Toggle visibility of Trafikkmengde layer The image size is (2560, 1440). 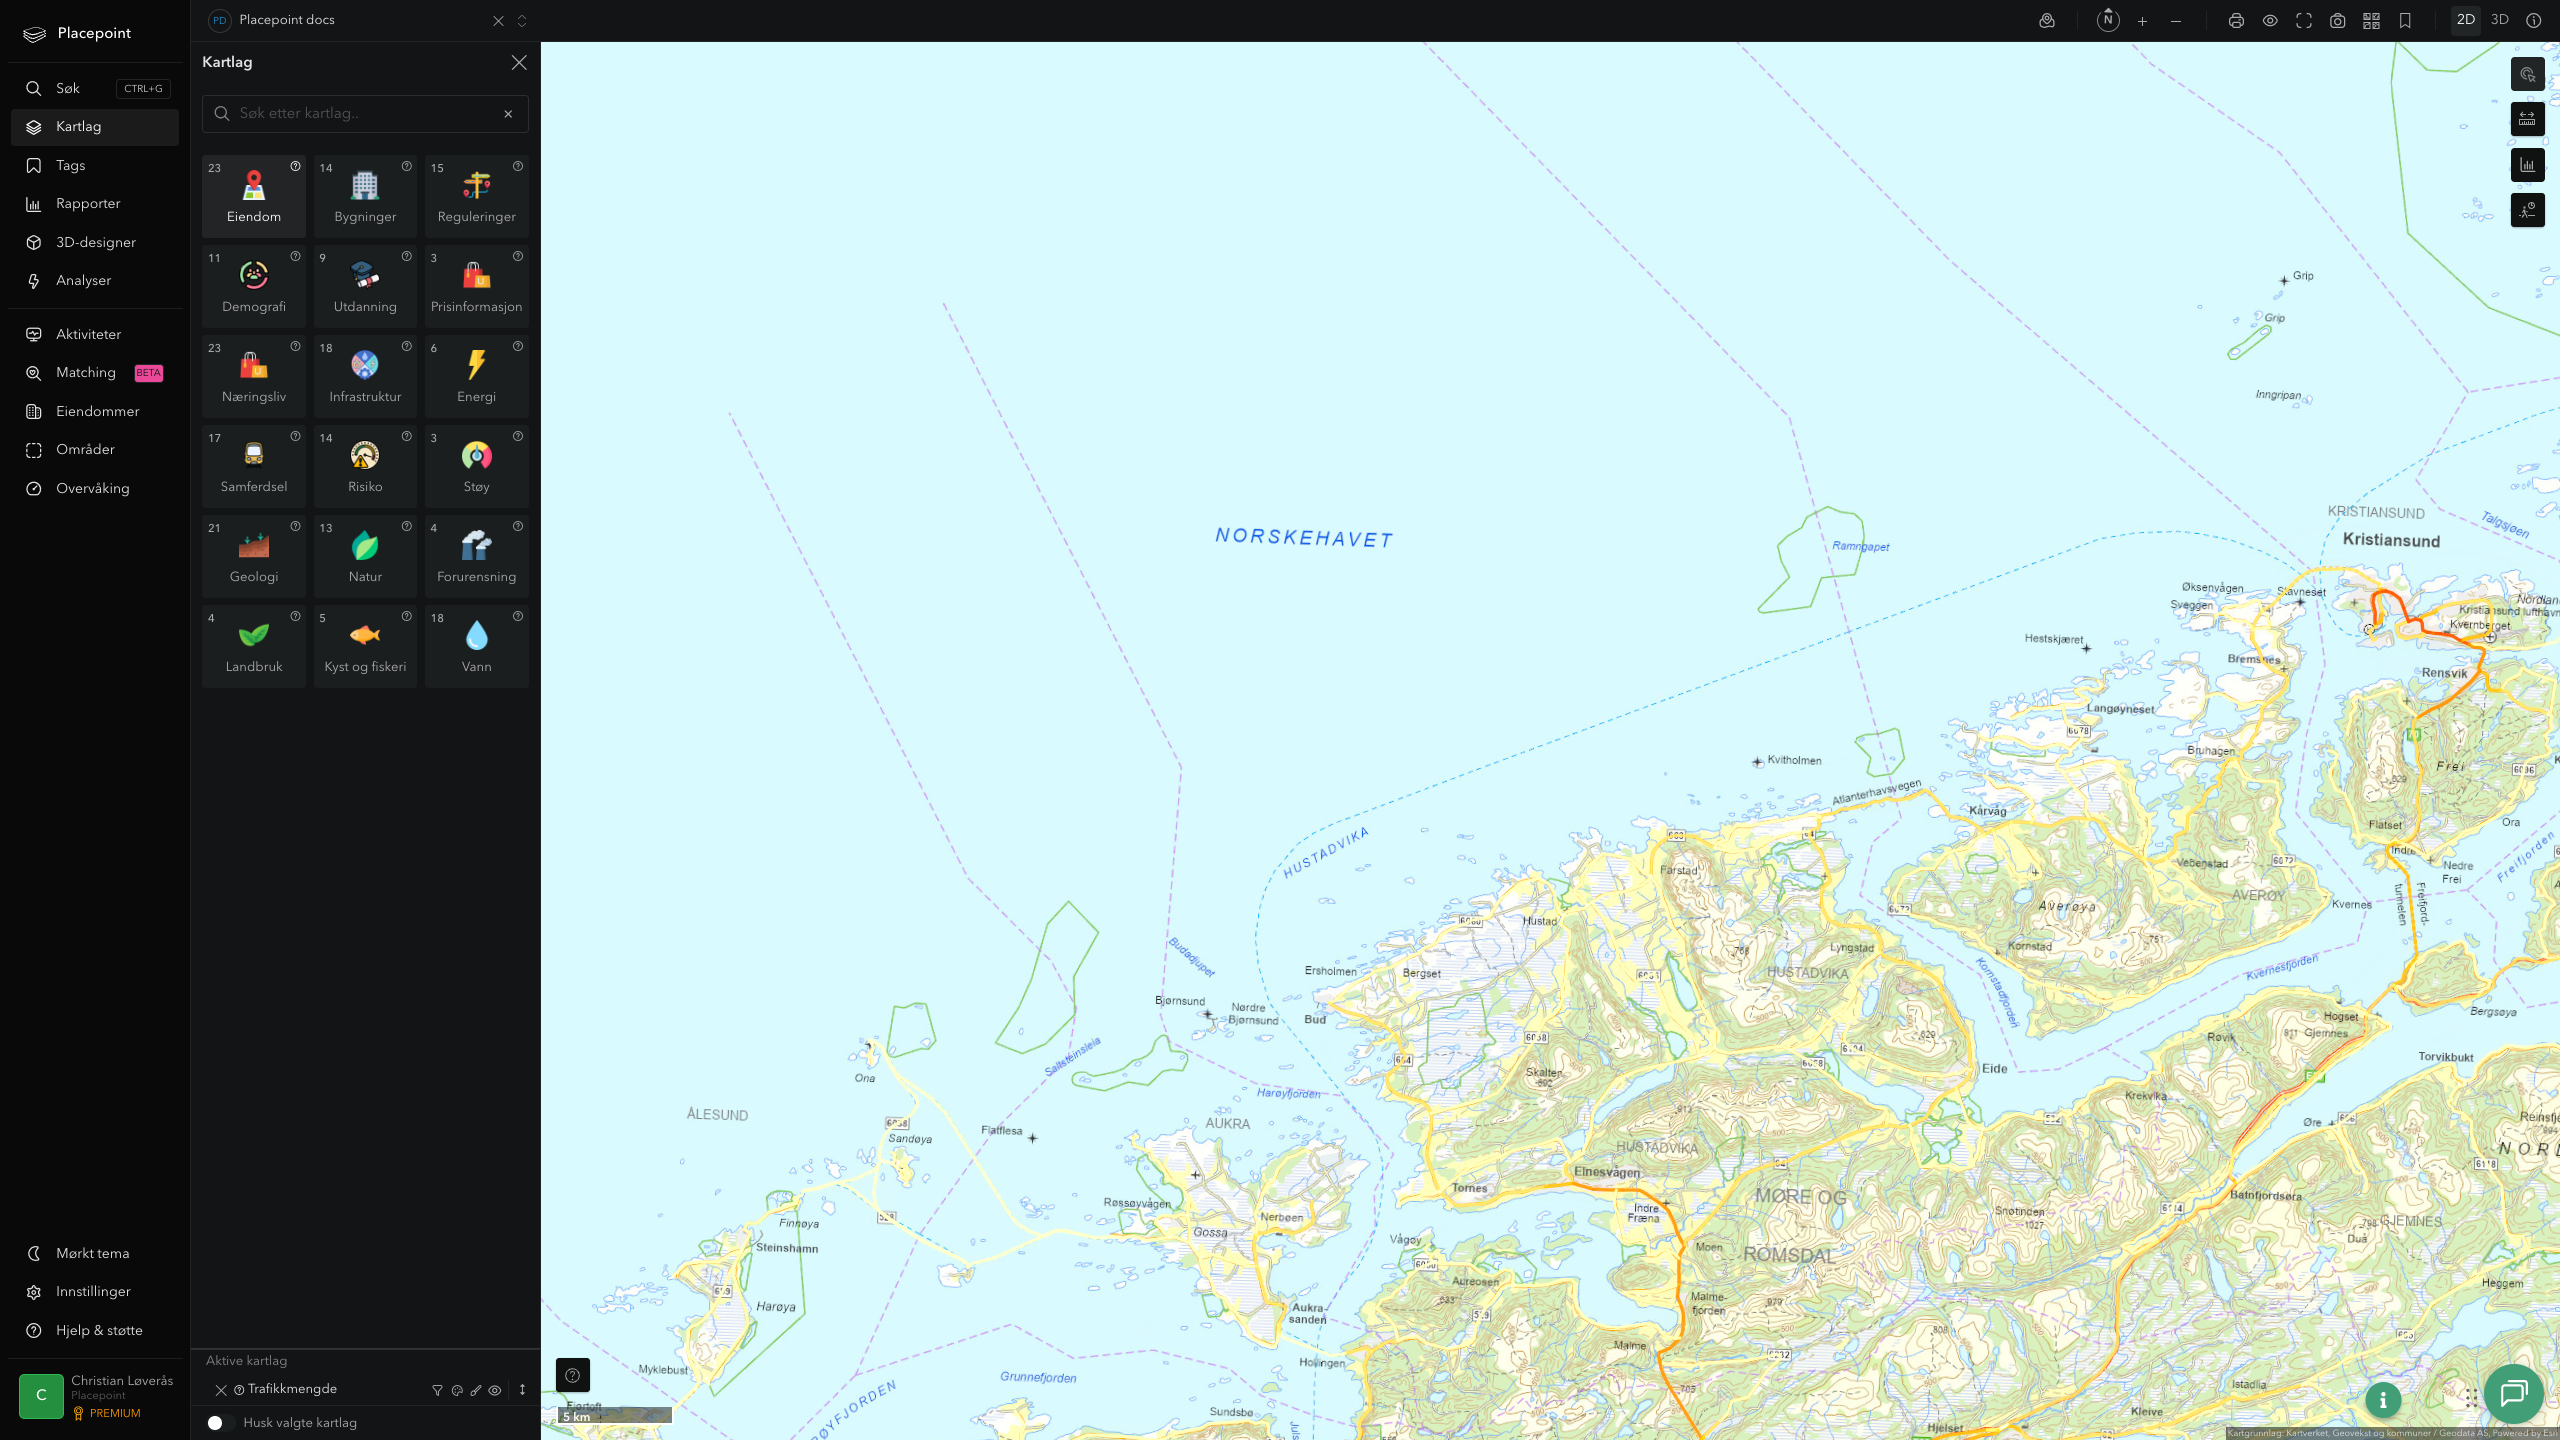pyautogui.click(x=495, y=1390)
